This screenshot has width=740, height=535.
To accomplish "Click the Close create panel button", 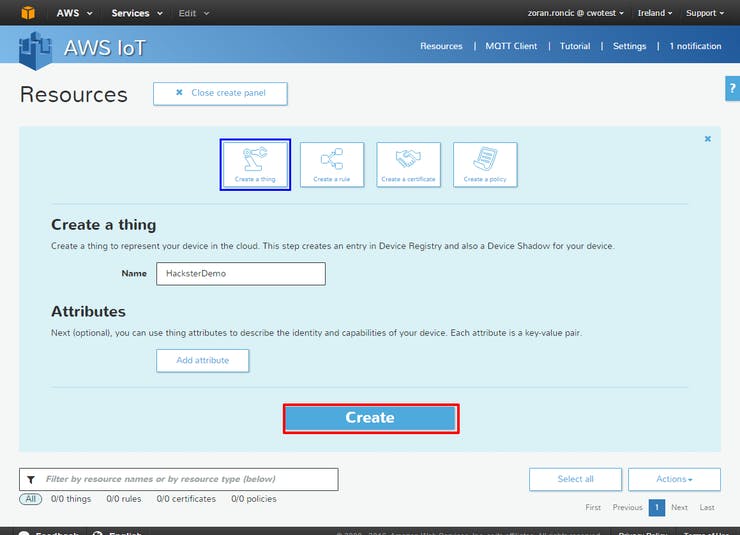I will coord(220,93).
